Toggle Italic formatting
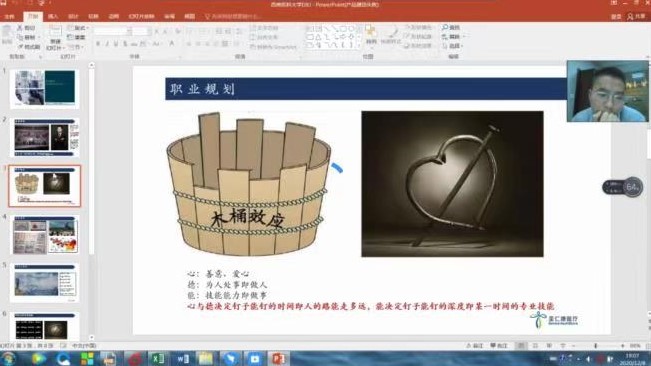Image resolution: width=651 pixels, height=366 pixels. 107,44
